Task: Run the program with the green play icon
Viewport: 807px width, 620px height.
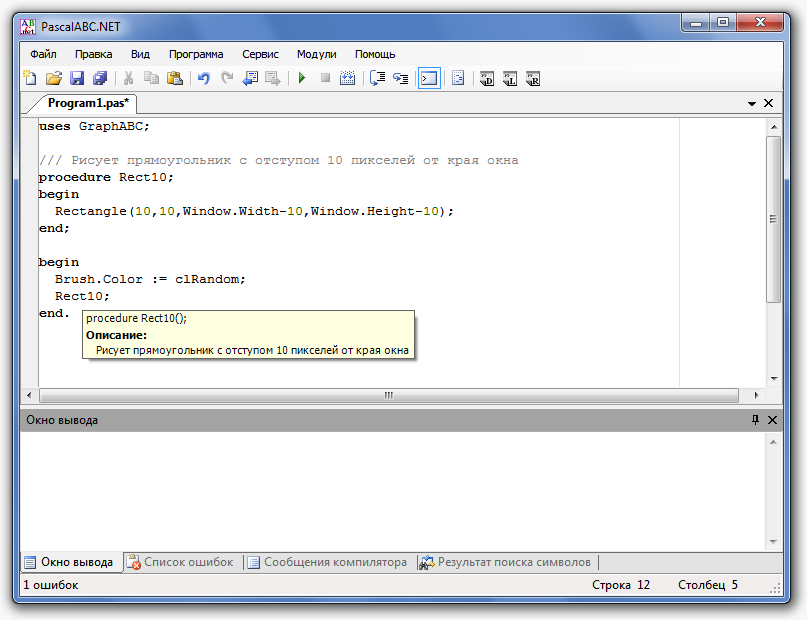Action: [x=301, y=78]
